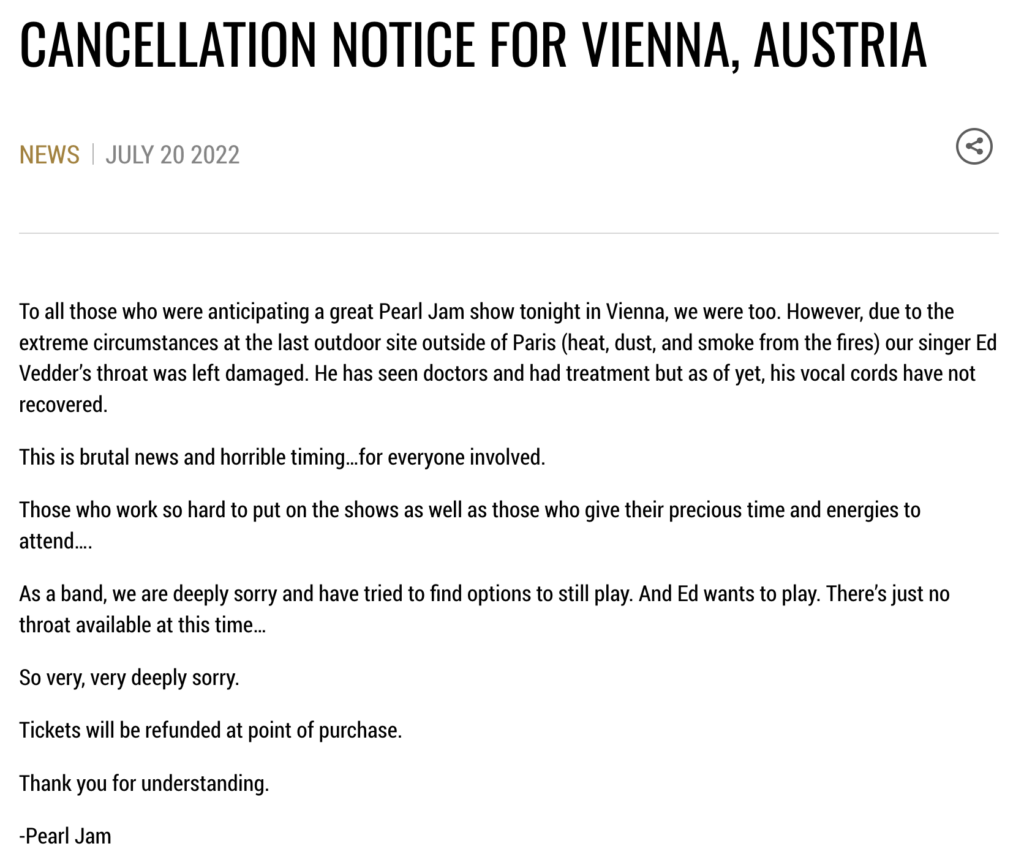Click 'Thank you for understanding.' line
Image resolution: width=1024 pixels, height=868 pixels.
tap(144, 783)
